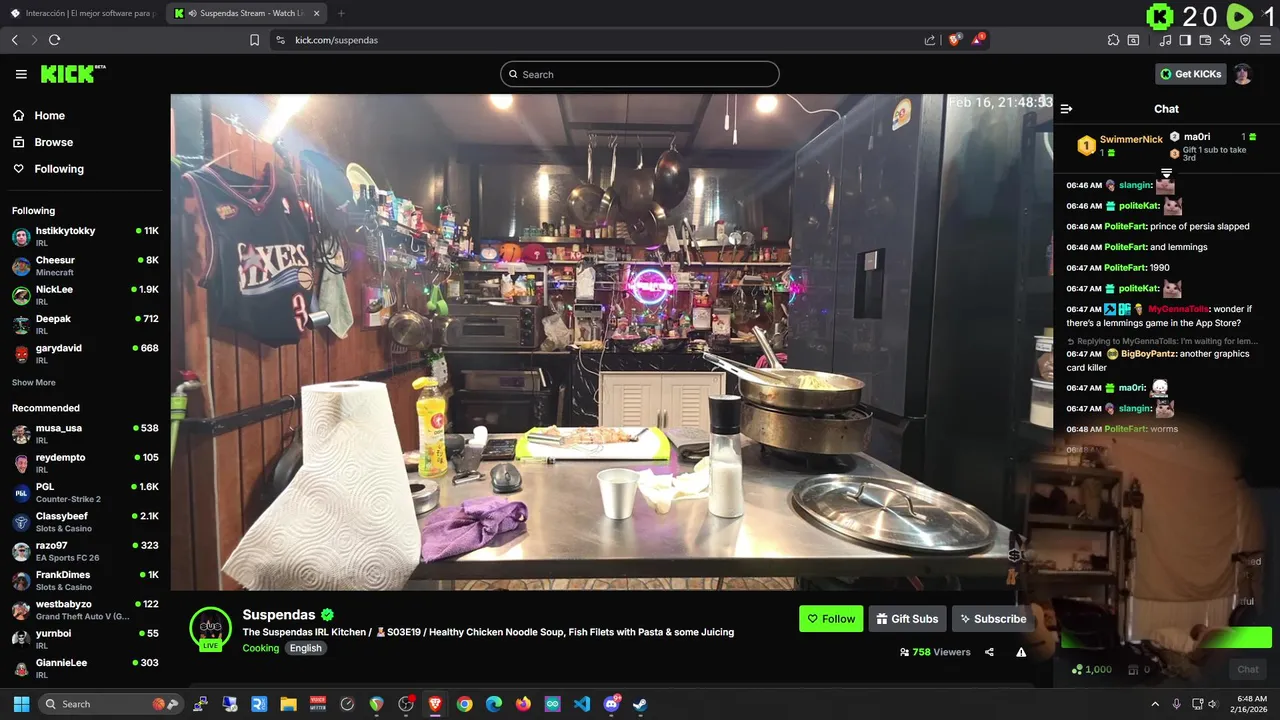Click the Gift Subs button
This screenshot has height=720, width=1280.
[907, 619]
